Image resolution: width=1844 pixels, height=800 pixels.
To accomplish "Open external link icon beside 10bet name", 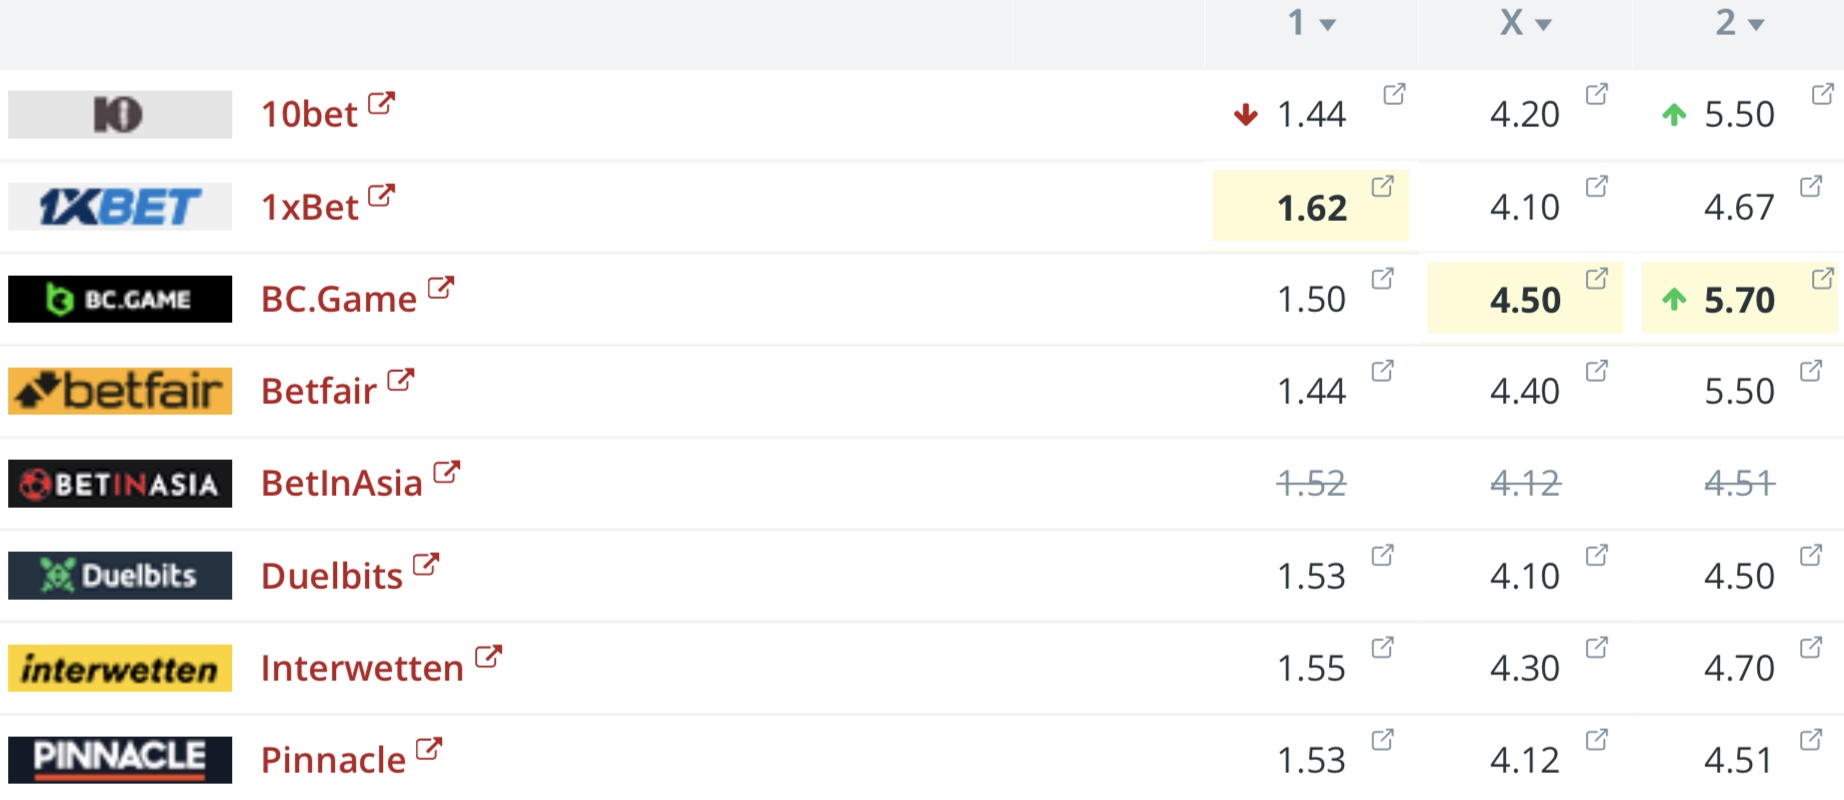I will (381, 103).
